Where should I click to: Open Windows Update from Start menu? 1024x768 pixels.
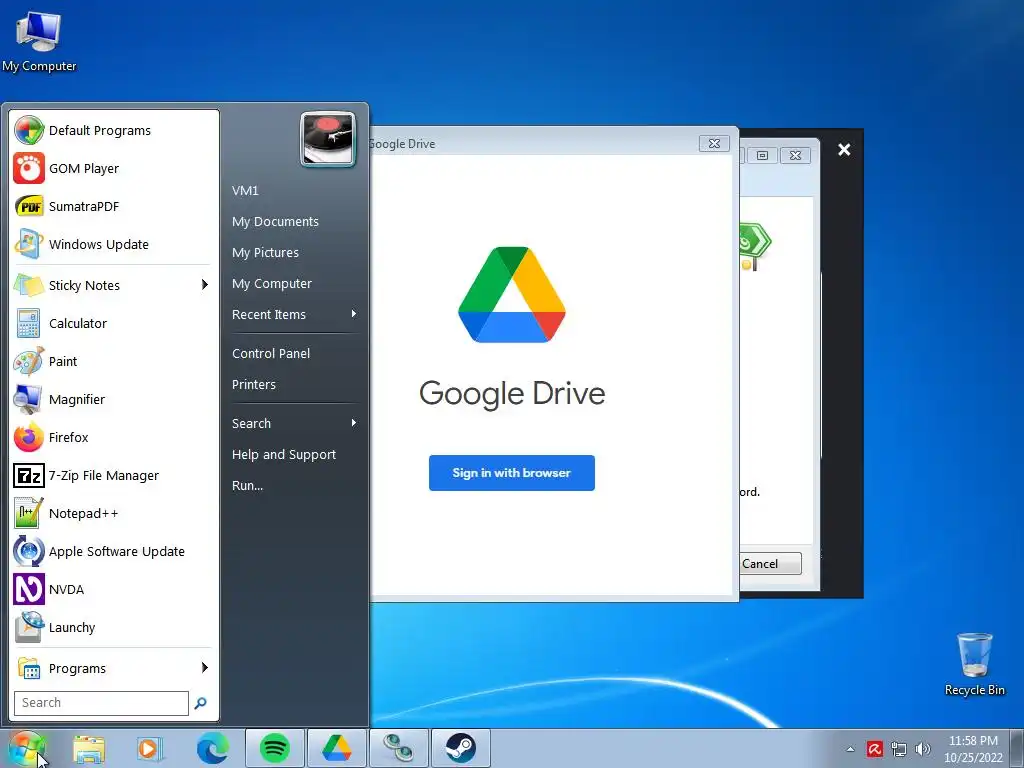click(x=114, y=244)
